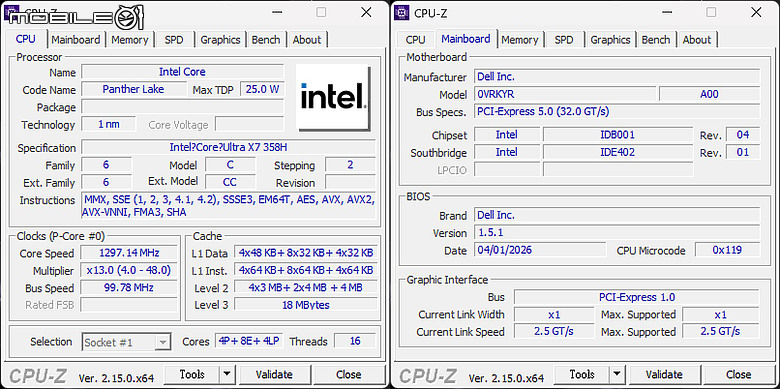Switch to Mainboard tab in left window
The height and width of the screenshot is (389, 780).
click(x=76, y=40)
